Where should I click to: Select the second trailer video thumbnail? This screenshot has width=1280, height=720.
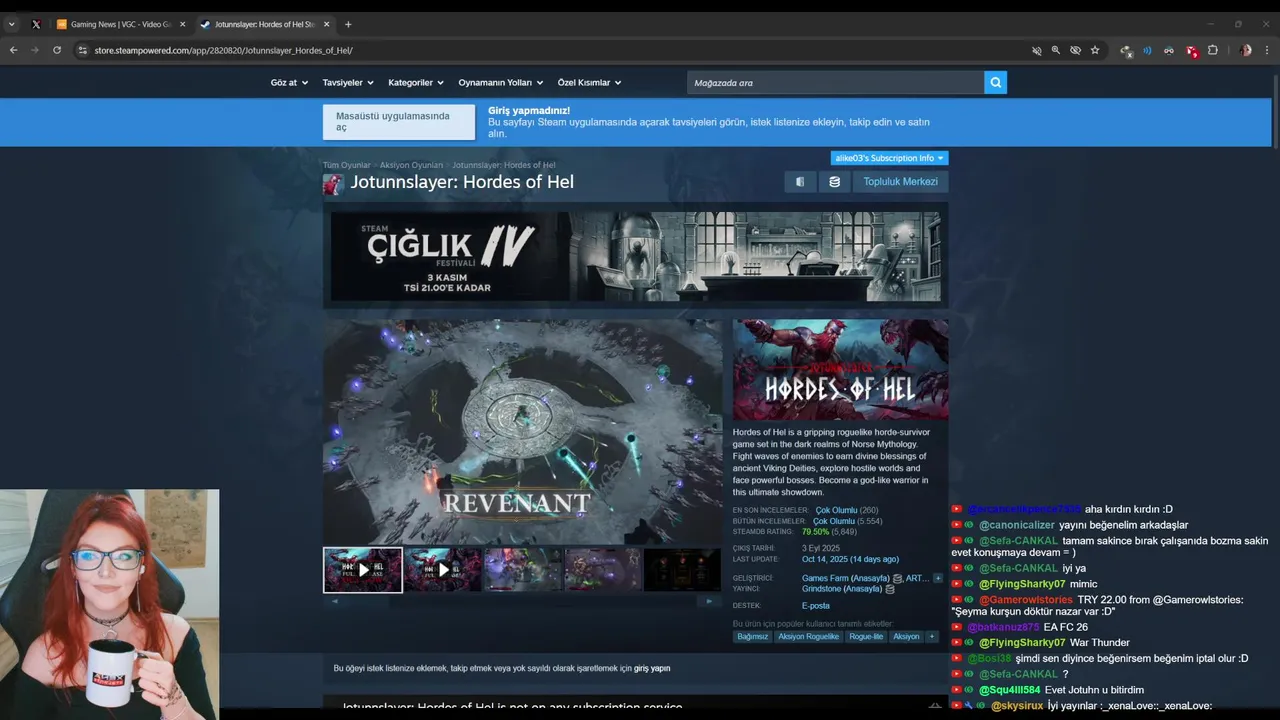[443, 569]
